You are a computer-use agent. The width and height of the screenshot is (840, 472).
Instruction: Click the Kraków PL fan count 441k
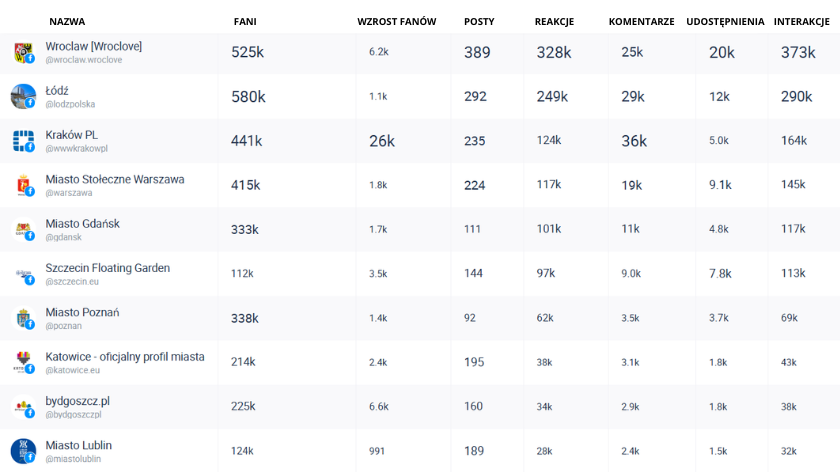tap(246, 141)
